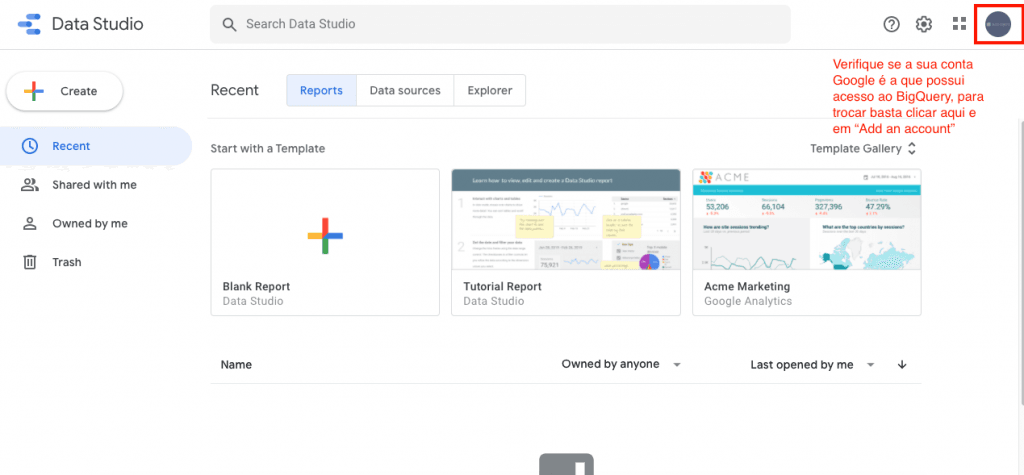The image size is (1024, 475).
Task: Expand the Template Gallery
Action: 863,148
